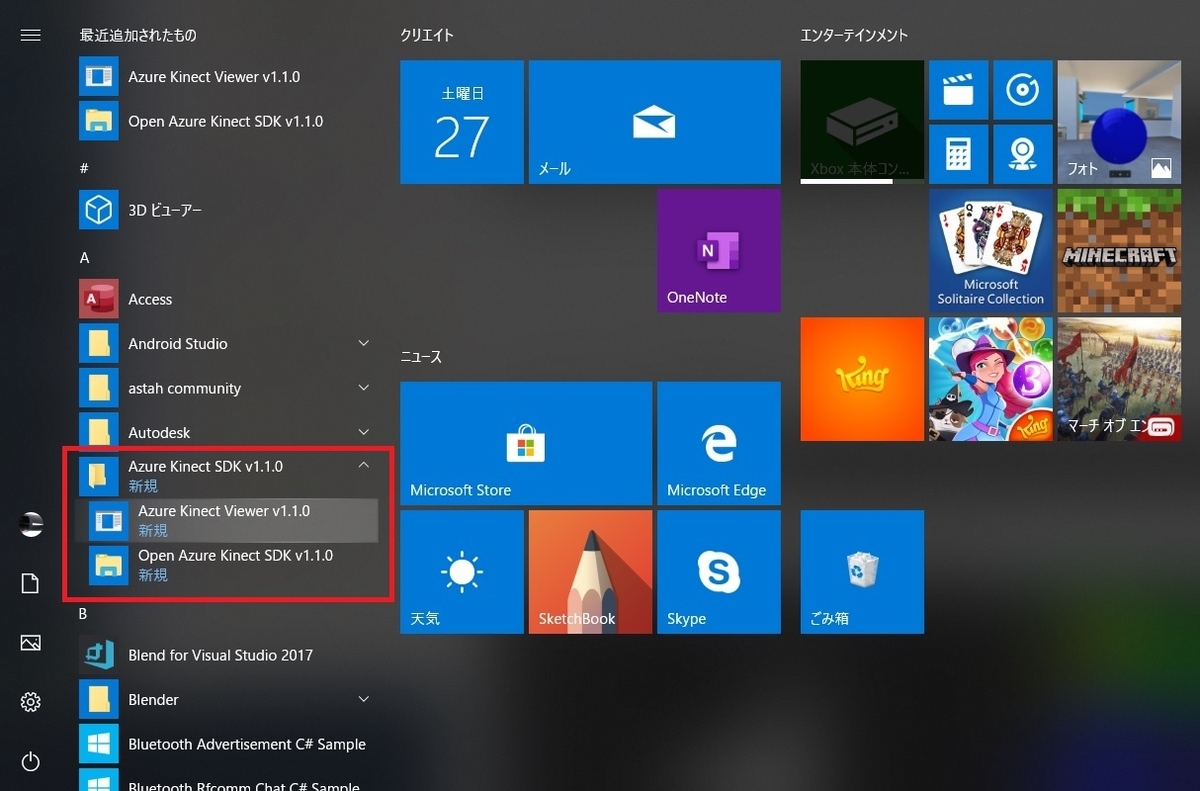
Task: Open the Bubble Witch 3 game tile
Action: (x=990, y=379)
